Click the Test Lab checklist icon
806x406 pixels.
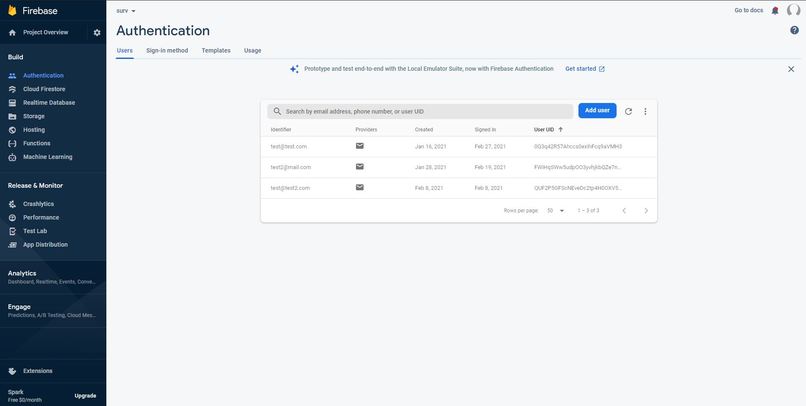(12, 231)
